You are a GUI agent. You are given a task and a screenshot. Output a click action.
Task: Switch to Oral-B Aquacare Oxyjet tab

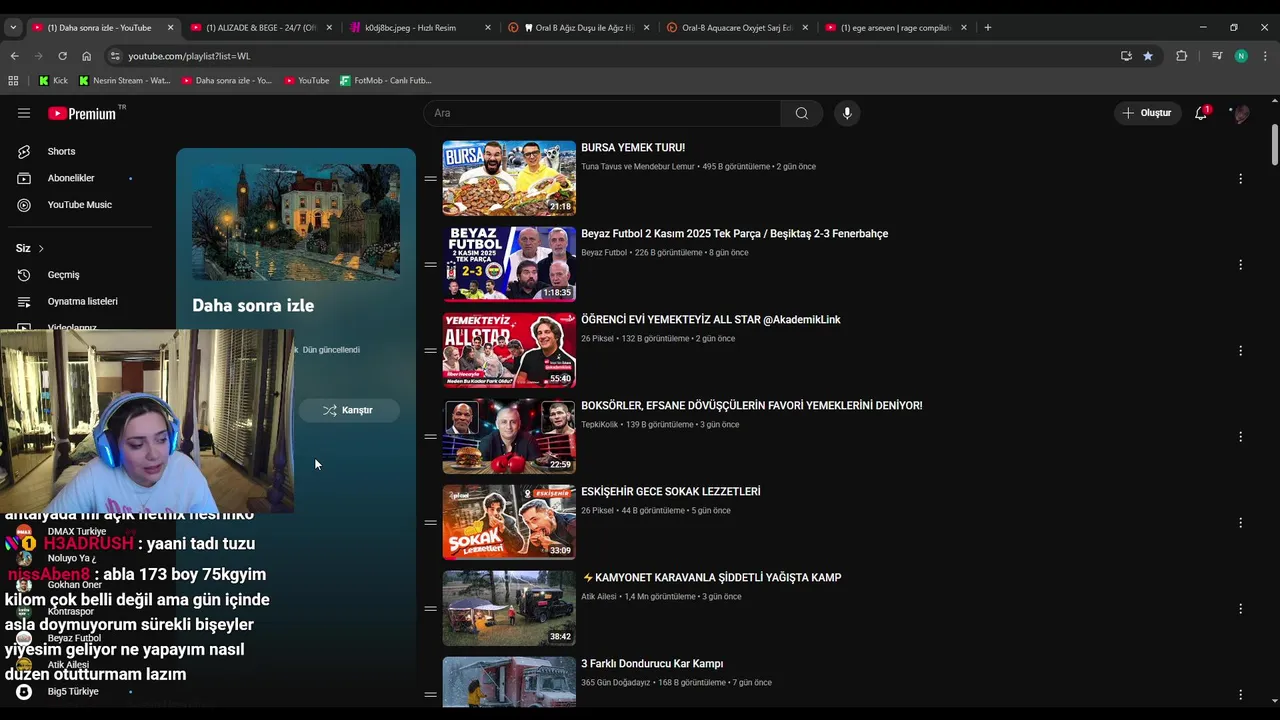tap(737, 28)
